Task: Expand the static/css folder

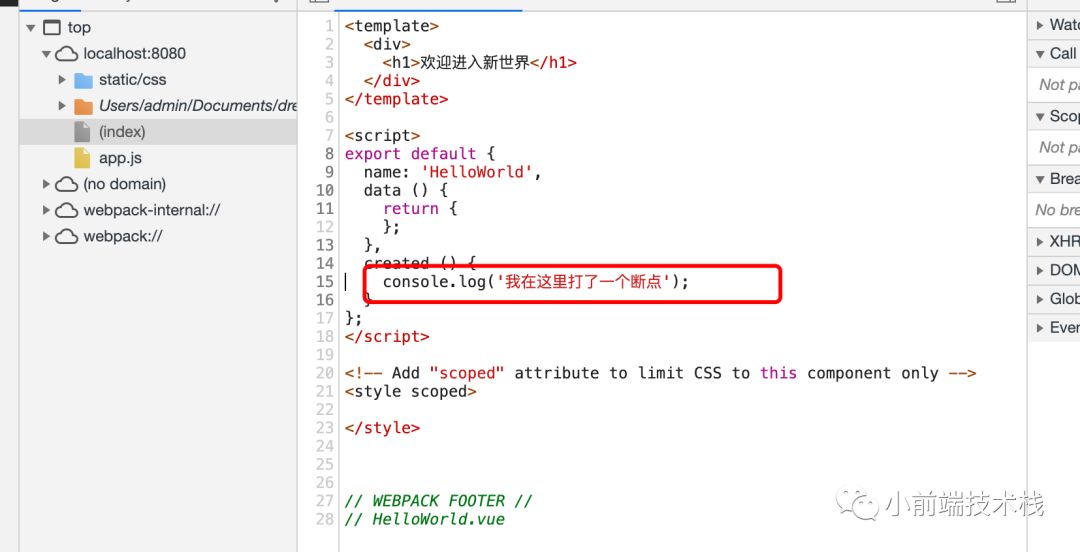Action: (x=62, y=80)
